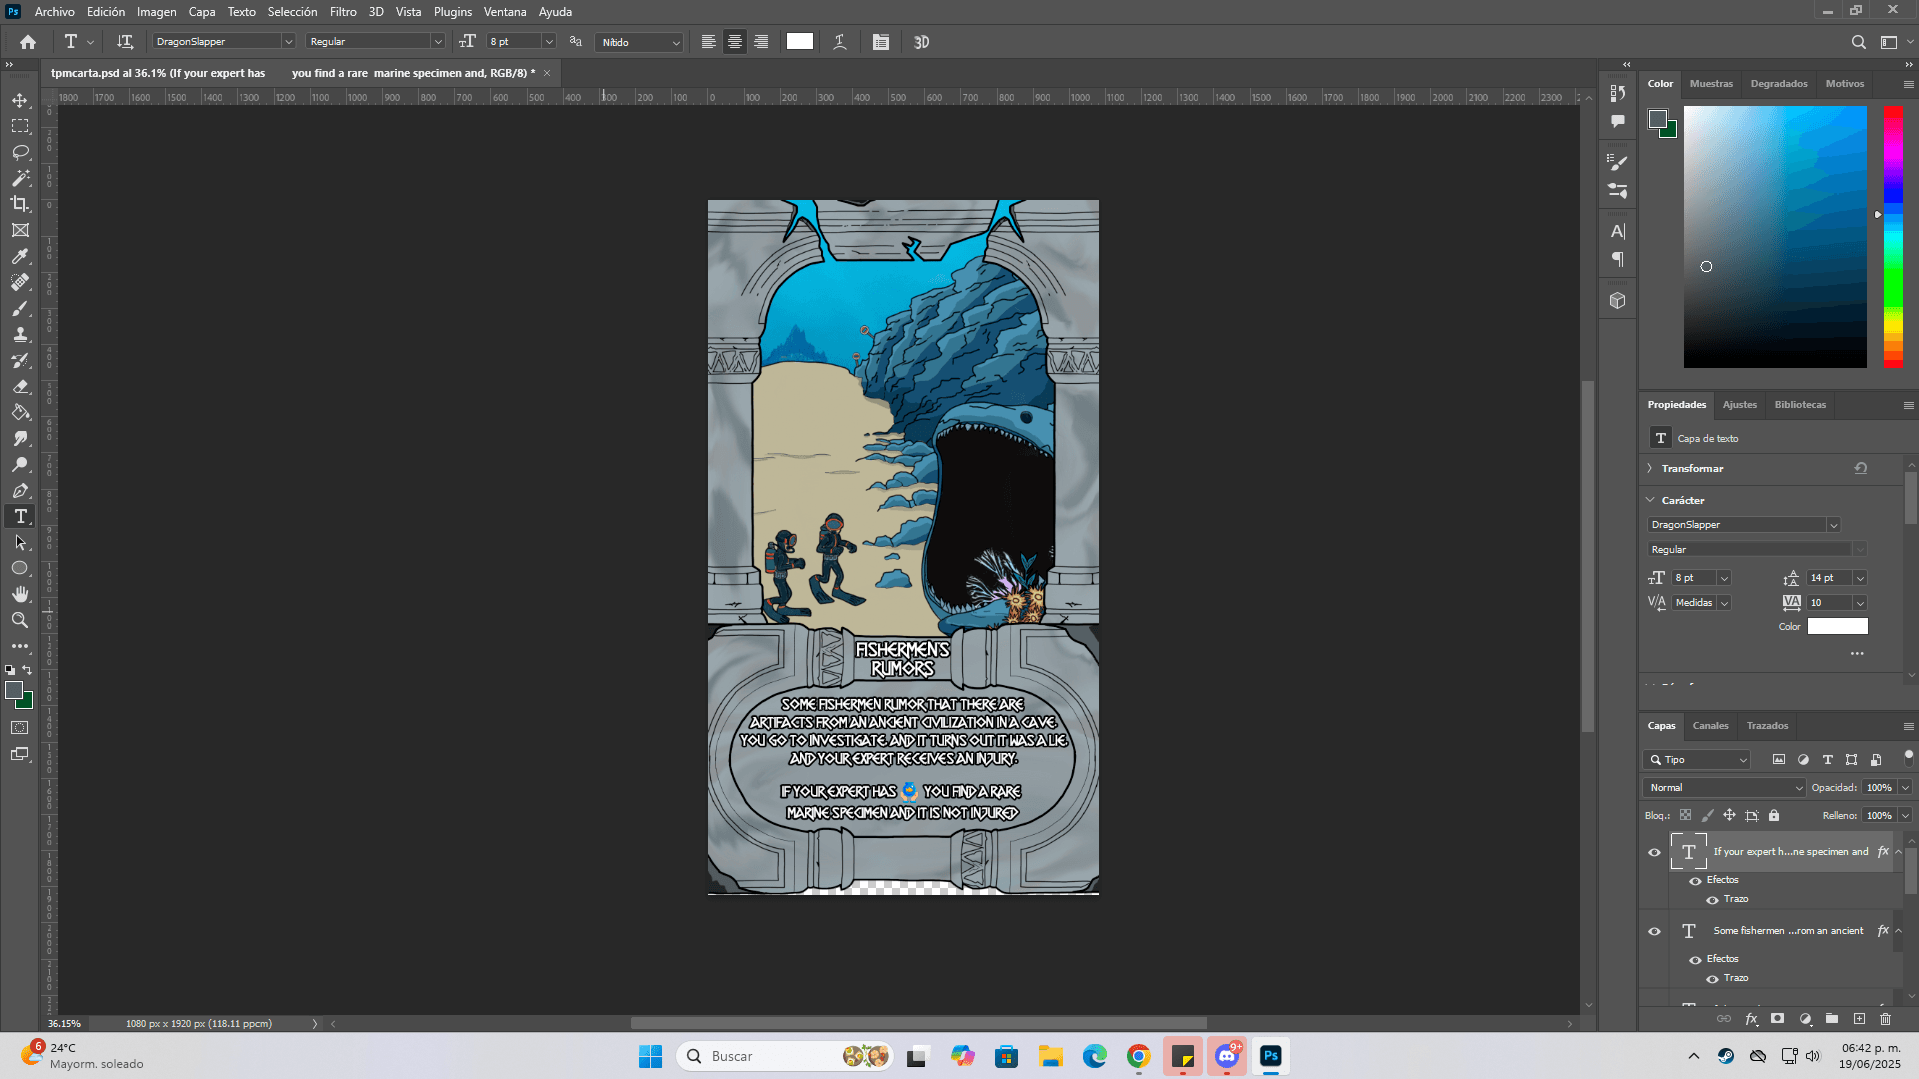1919x1079 pixels.
Task: Hide the 'If your expert' text layer
Action: click(x=1654, y=852)
